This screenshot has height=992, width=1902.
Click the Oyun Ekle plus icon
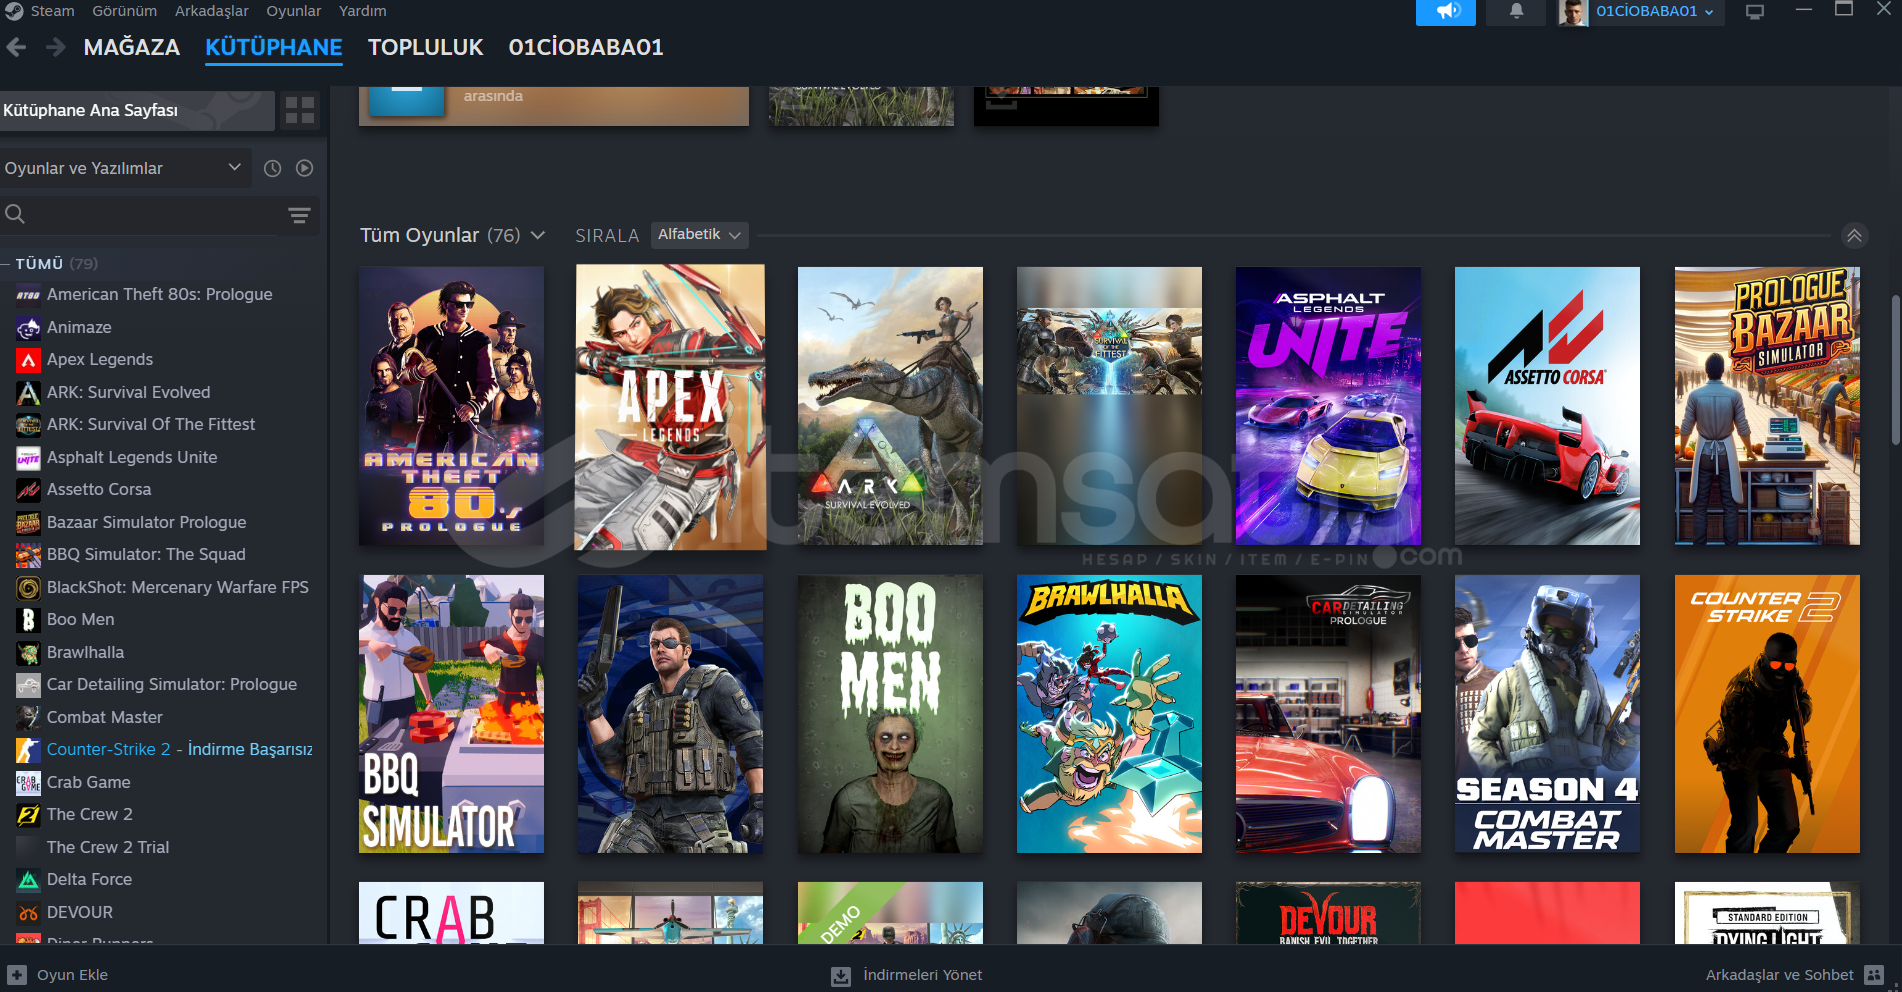pyautogui.click(x=17, y=975)
